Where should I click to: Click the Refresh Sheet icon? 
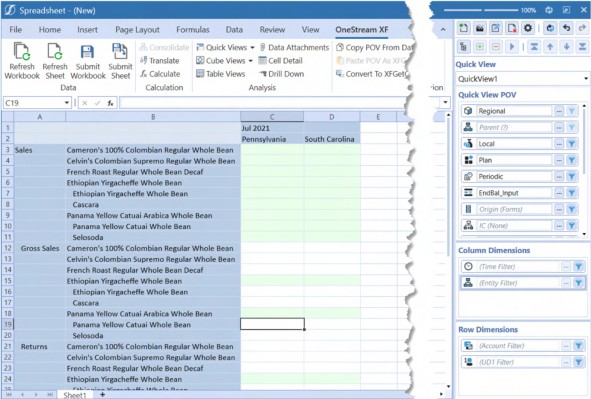pos(55,52)
